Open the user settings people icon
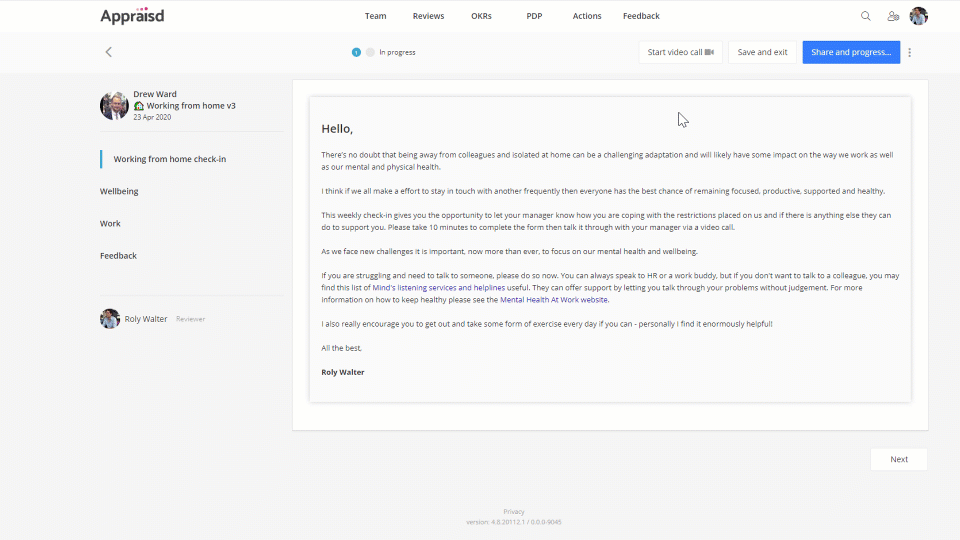This screenshot has width=960, height=540. click(893, 16)
